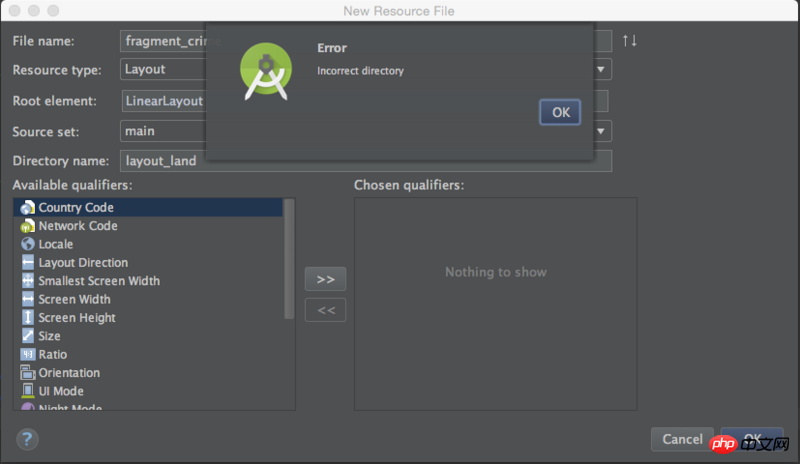Select Ratio qualifier row

pyautogui.click(x=148, y=354)
